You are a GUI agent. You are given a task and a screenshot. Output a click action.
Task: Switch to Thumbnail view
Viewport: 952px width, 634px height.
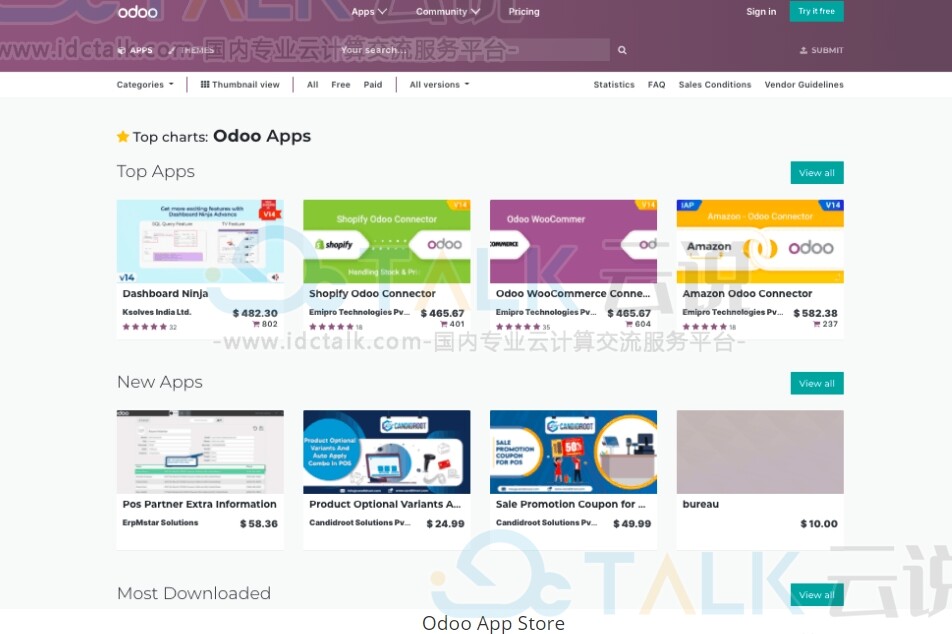pyautogui.click(x=240, y=84)
